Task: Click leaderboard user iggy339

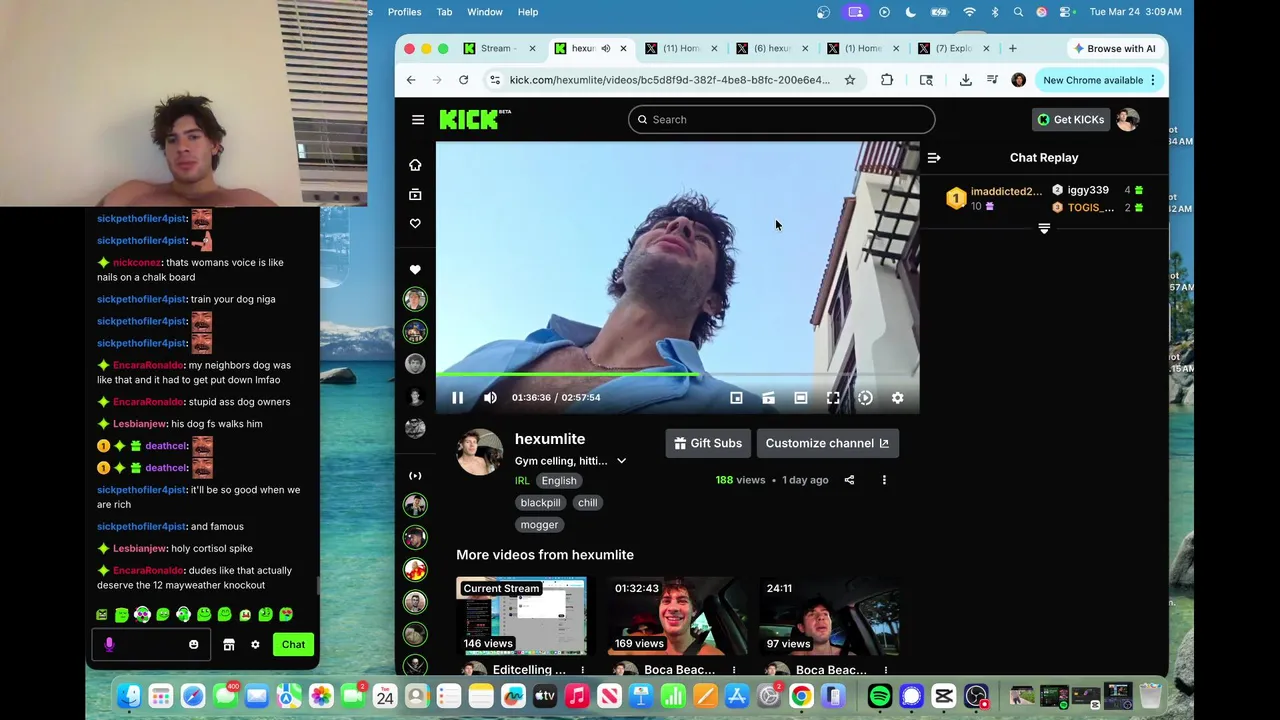Action: pyautogui.click(x=1088, y=190)
